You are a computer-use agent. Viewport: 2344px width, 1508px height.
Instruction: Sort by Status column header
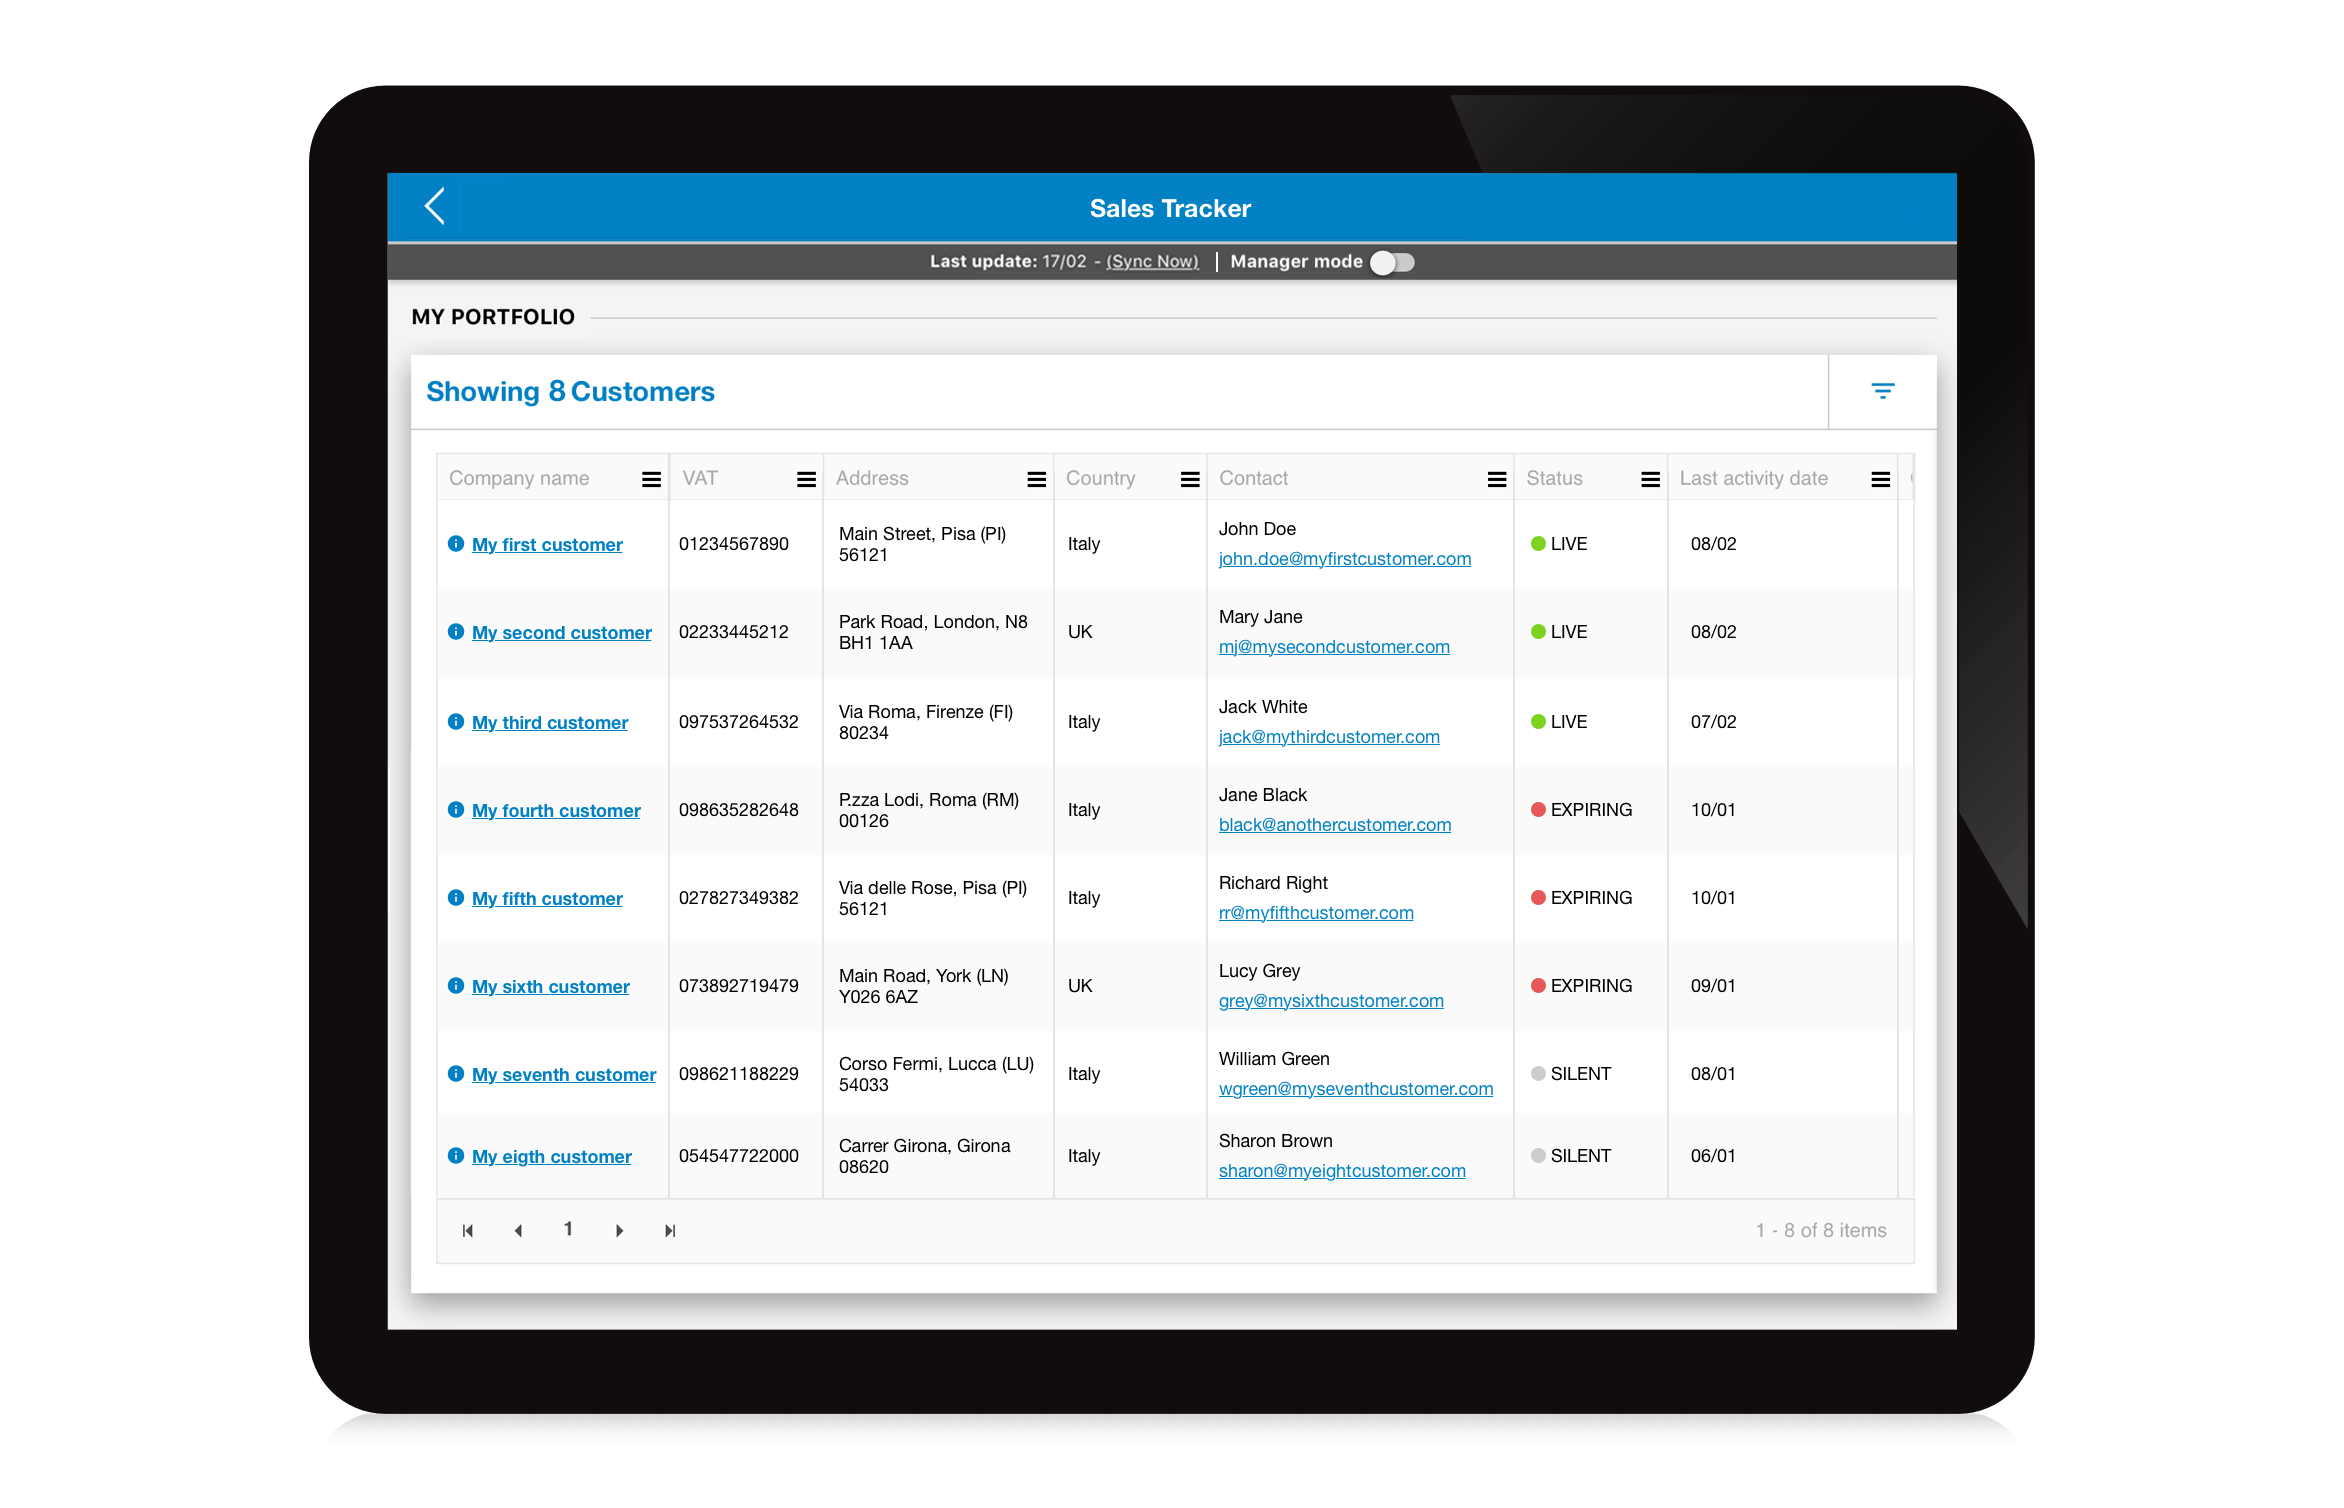[1554, 478]
